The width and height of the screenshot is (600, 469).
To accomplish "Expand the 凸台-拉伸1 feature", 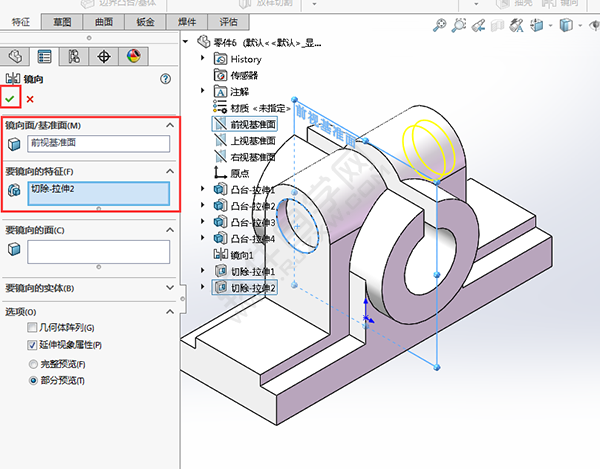I will [x=202, y=188].
